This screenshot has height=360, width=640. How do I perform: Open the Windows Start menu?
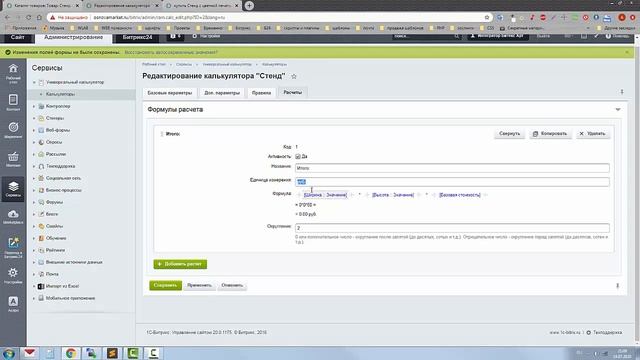tap(9, 353)
